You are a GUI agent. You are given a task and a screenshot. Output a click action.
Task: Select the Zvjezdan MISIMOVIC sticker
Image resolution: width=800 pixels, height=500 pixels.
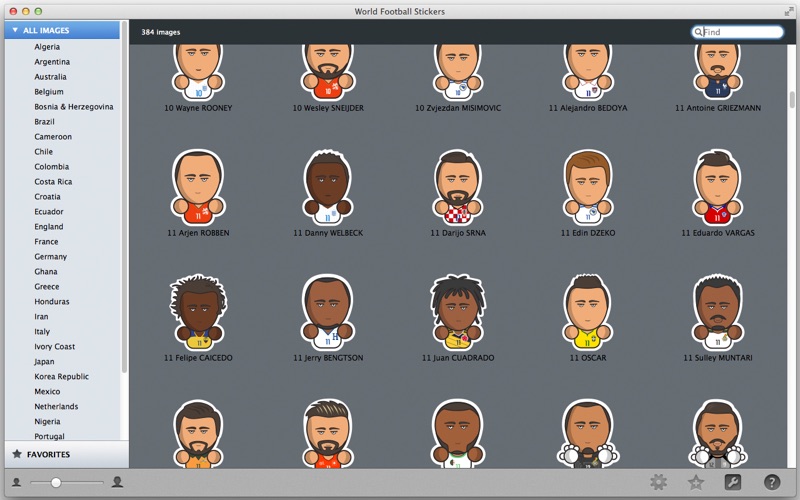pyautogui.click(x=458, y=73)
